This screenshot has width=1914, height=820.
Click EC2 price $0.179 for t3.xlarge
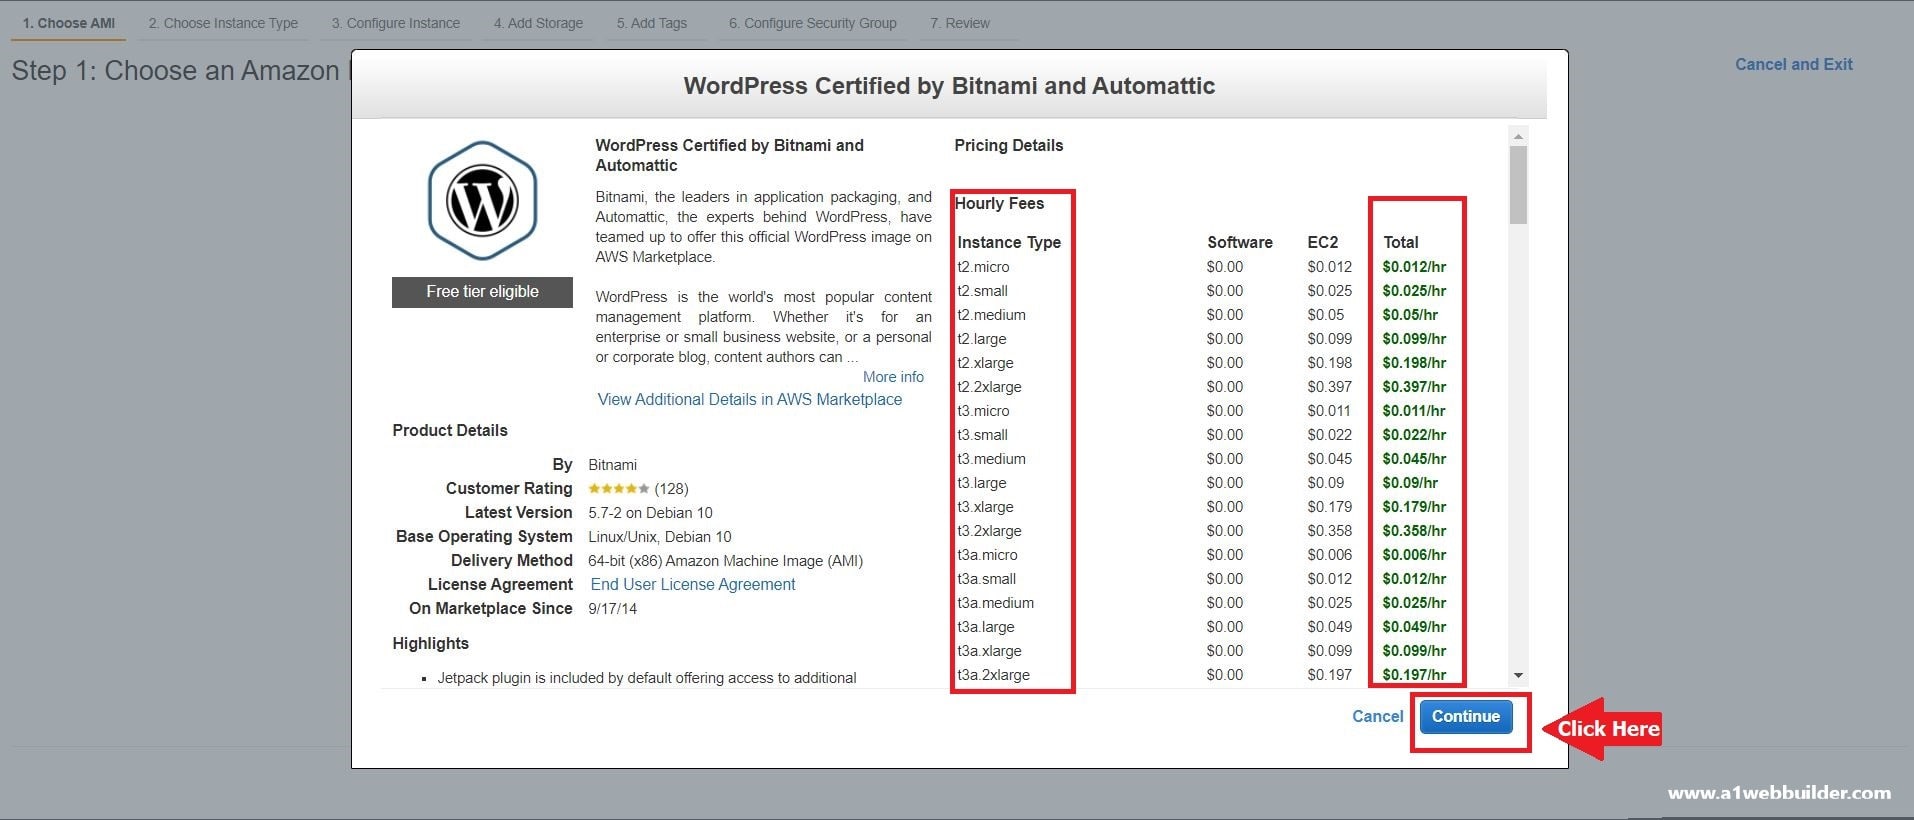coord(1329,507)
